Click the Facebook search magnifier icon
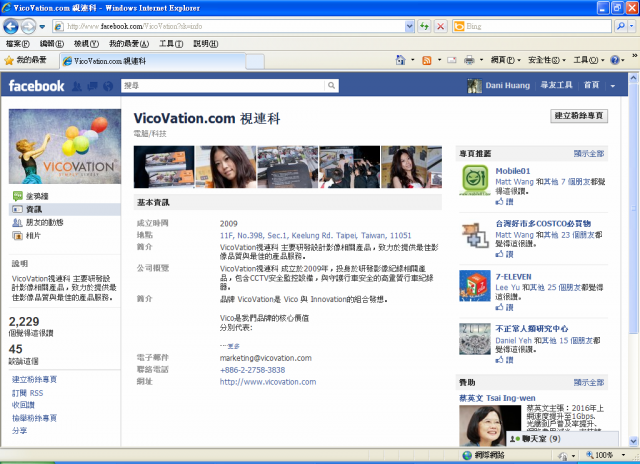This screenshot has height=464, width=640. point(331,86)
